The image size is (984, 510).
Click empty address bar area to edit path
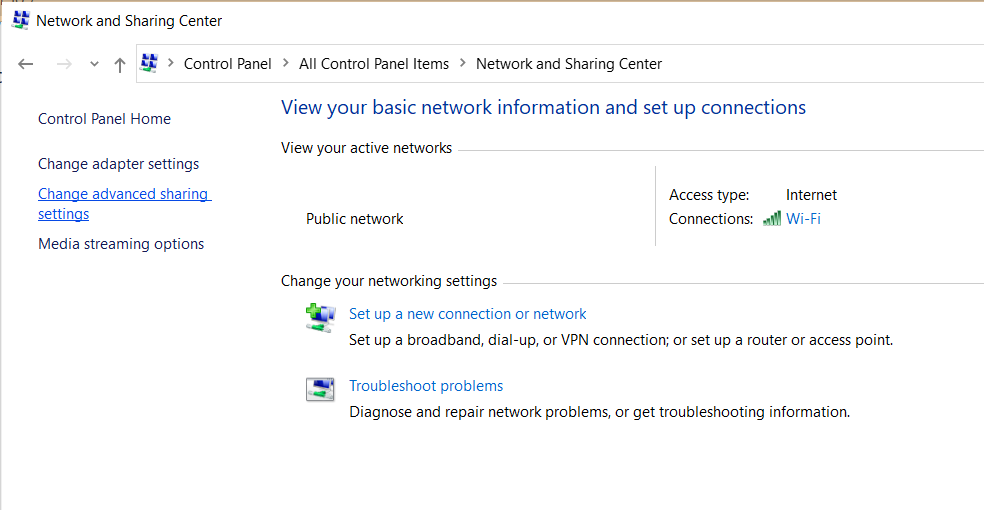tap(820, 64)
